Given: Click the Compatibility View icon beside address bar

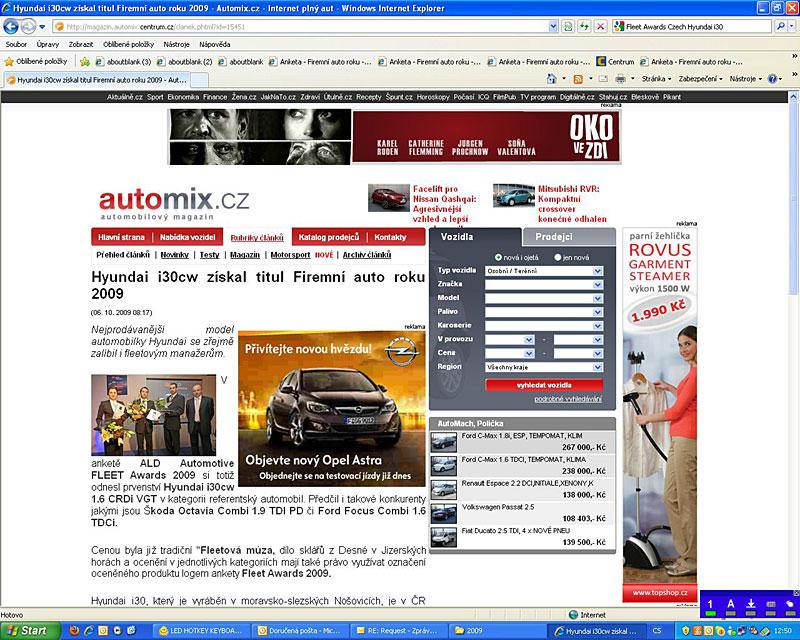Looking at the screenshot, I should [568, 26].
